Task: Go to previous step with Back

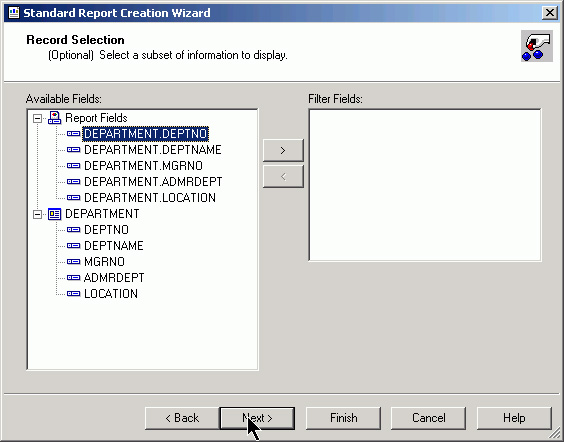Action: tap(182, 418)
